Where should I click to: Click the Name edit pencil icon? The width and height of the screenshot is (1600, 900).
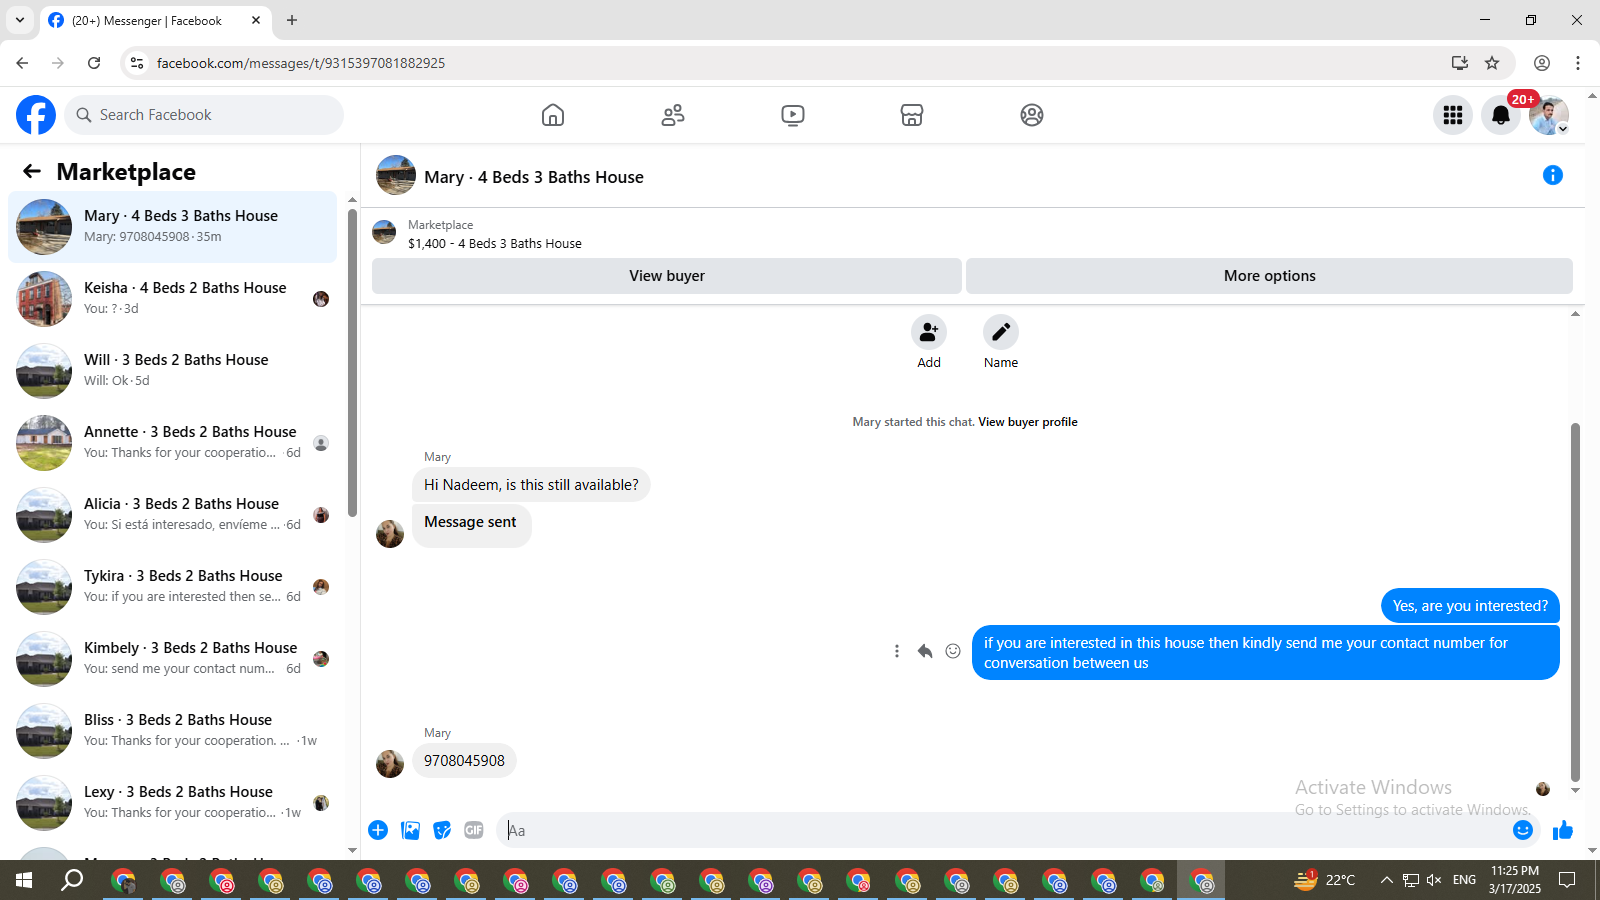[x=1001, y=332]
